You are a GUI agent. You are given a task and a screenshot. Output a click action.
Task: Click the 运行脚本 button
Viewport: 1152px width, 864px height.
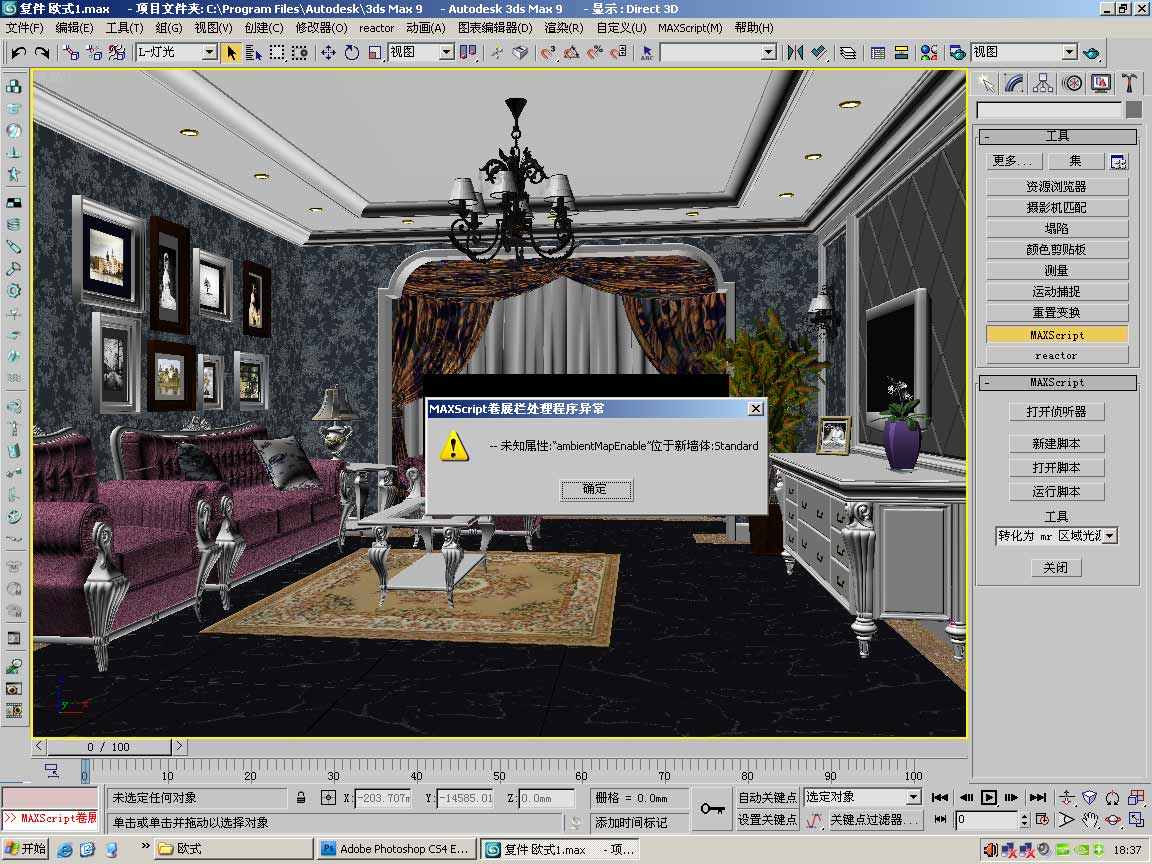[x=1056, y=492]
